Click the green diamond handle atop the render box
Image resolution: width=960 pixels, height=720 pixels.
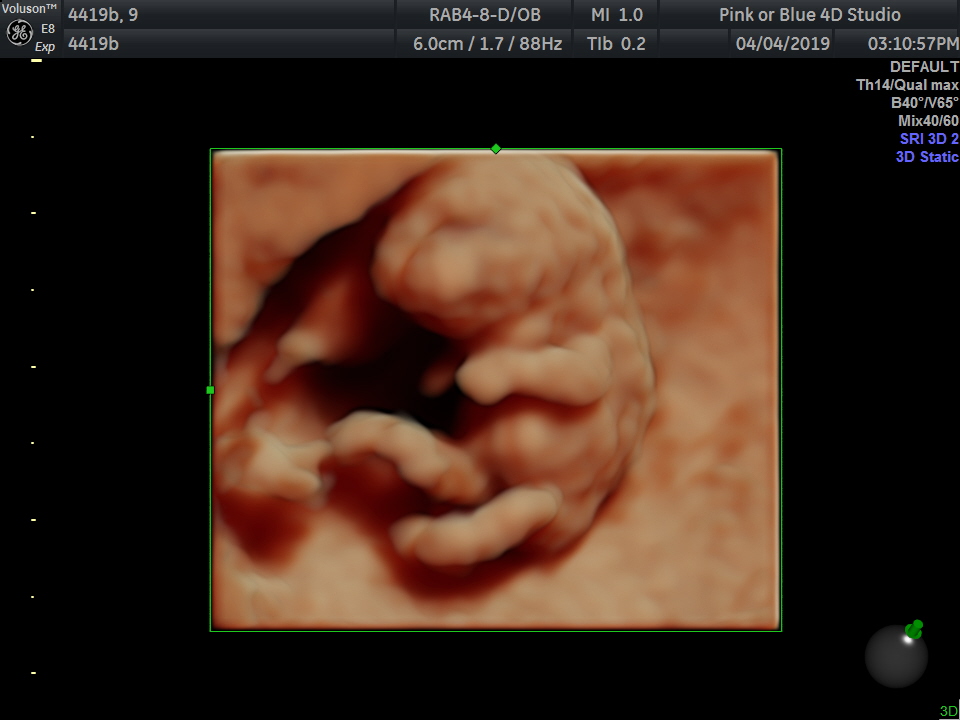496,149
